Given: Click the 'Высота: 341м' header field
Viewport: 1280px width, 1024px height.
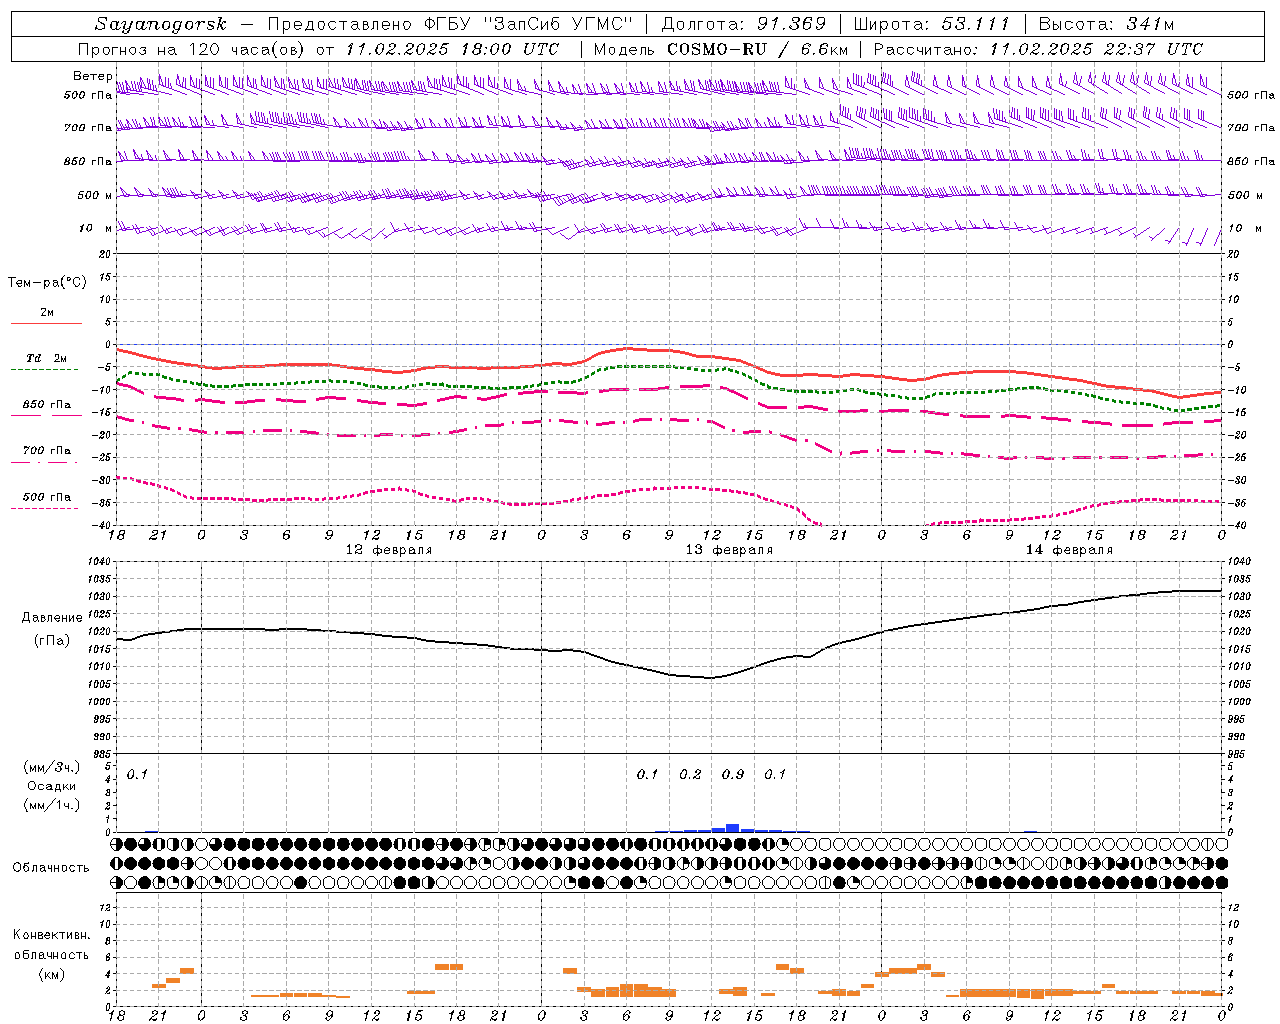Looking at the screenshot, I should tap(1106, 24).
